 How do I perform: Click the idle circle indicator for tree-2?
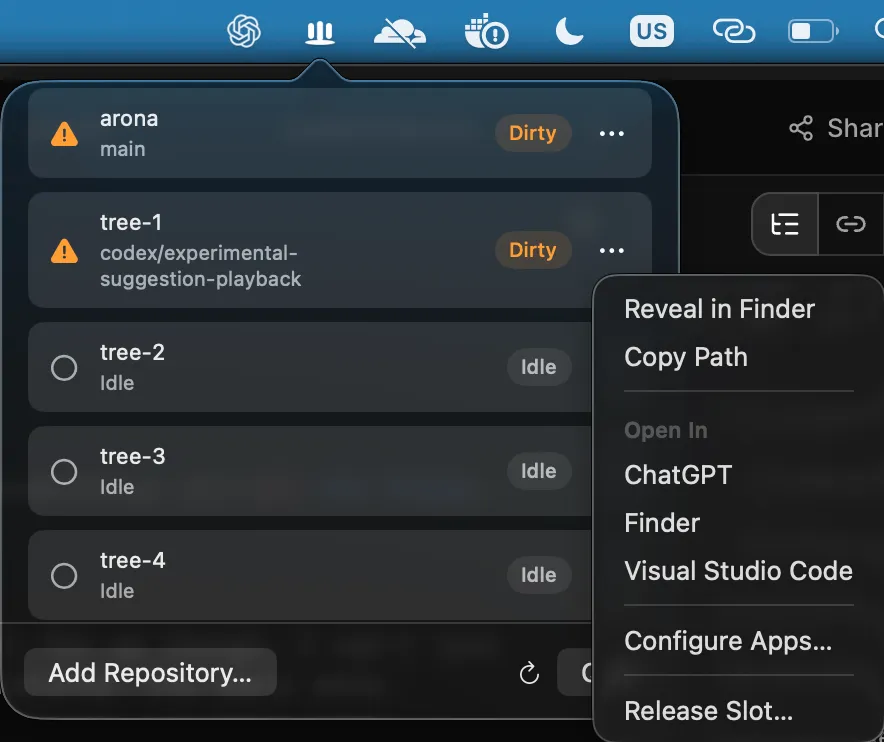(64, 368)
